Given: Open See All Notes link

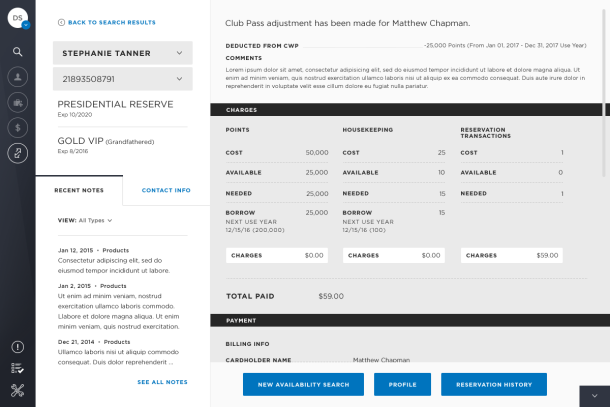Looking at the screenshot, I should pos(162,382).
